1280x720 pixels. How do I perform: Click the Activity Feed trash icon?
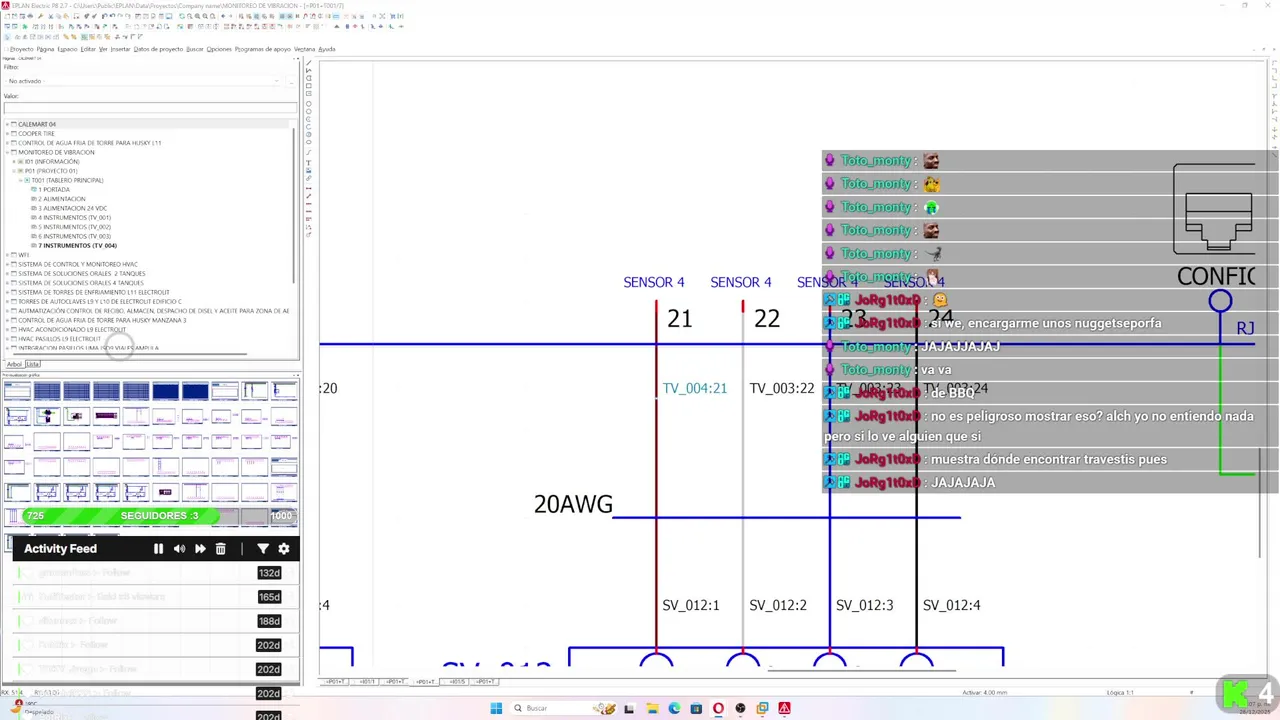tap(221, 549)
